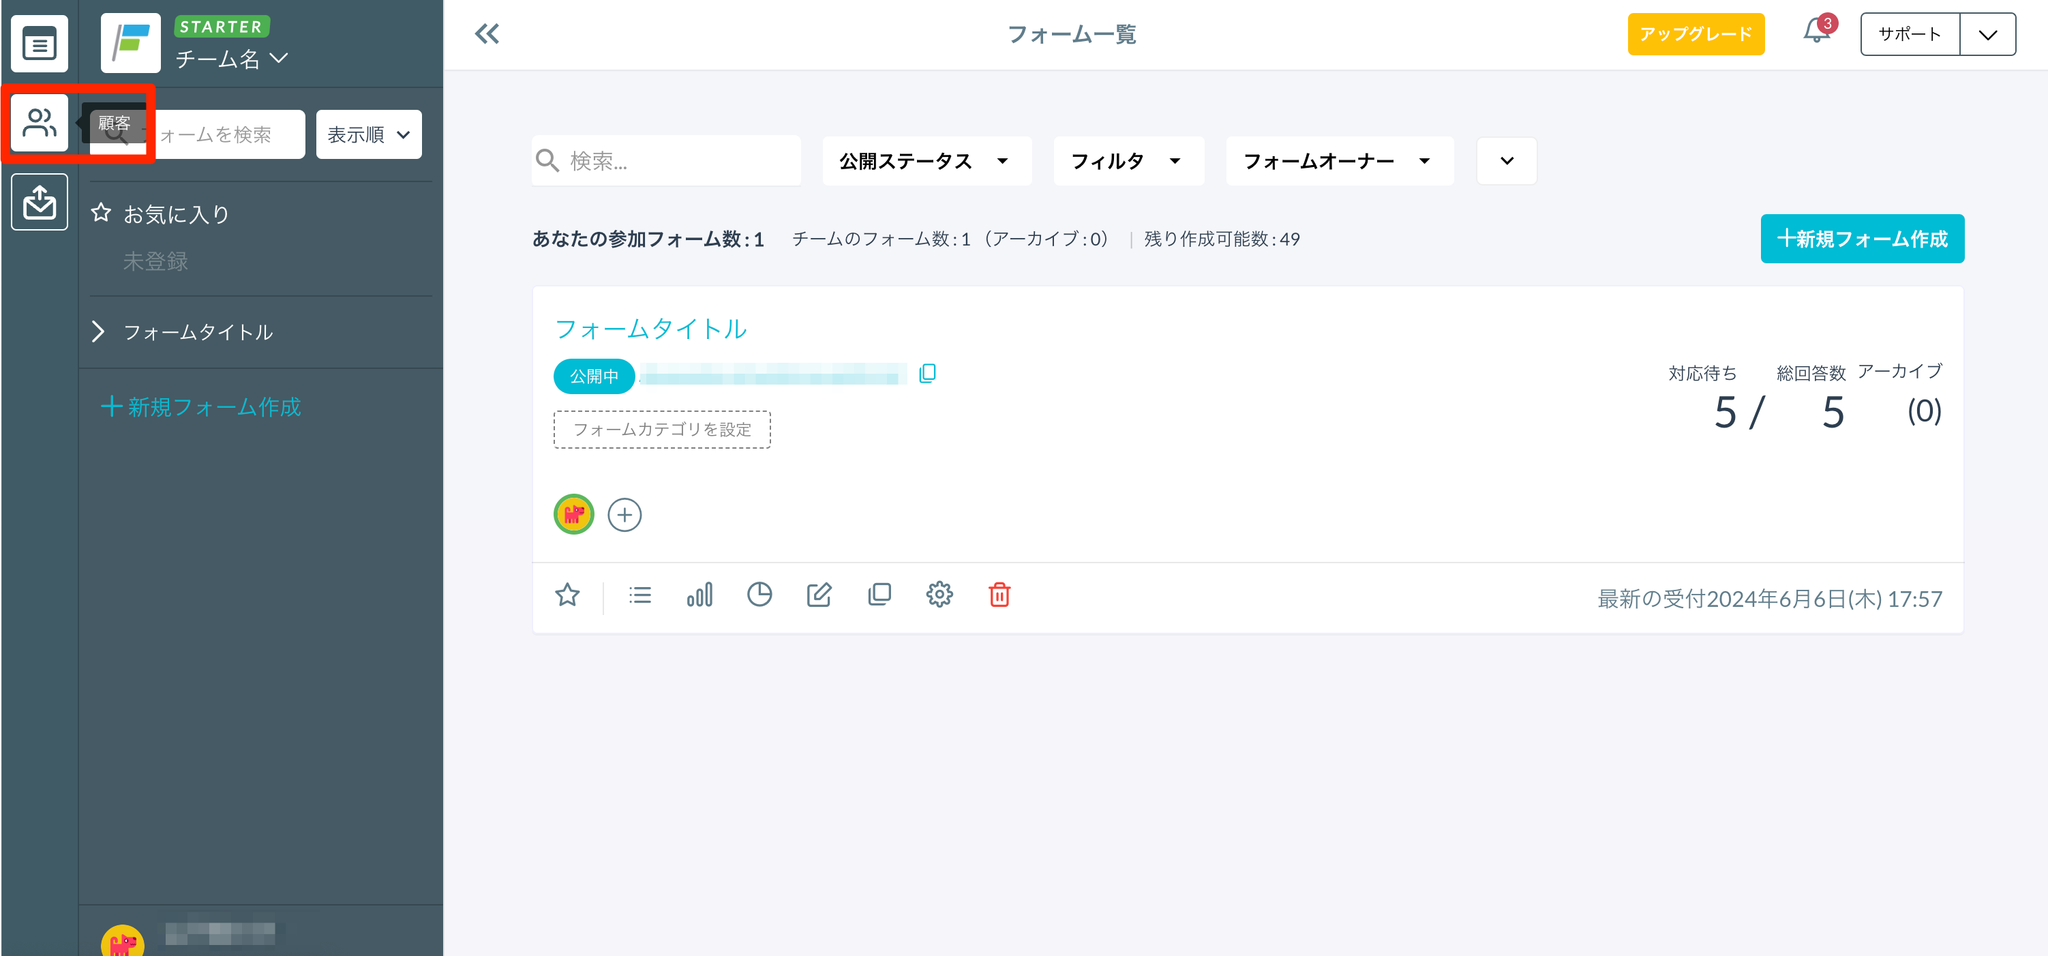The height and width of the screenshot is (956, 2048).
Task: Open the フォームオーナー dropdown
Action: click(x=1340, y=161)
